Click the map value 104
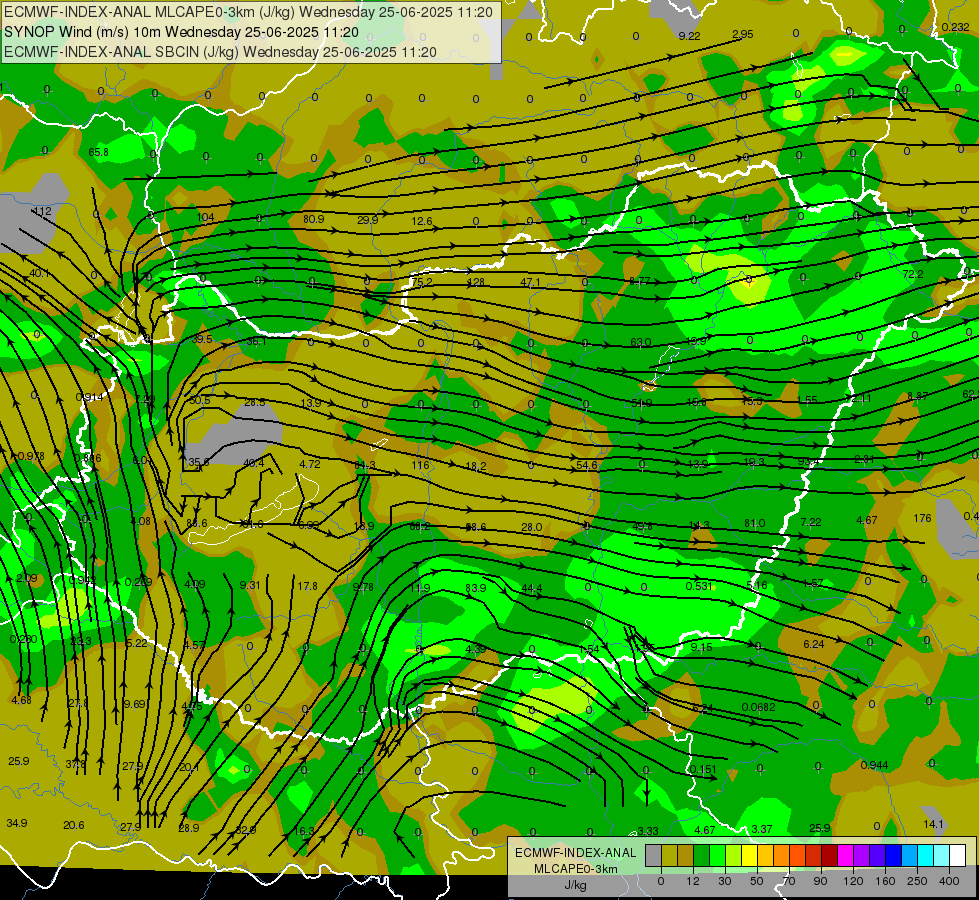 tap(205, 217)
